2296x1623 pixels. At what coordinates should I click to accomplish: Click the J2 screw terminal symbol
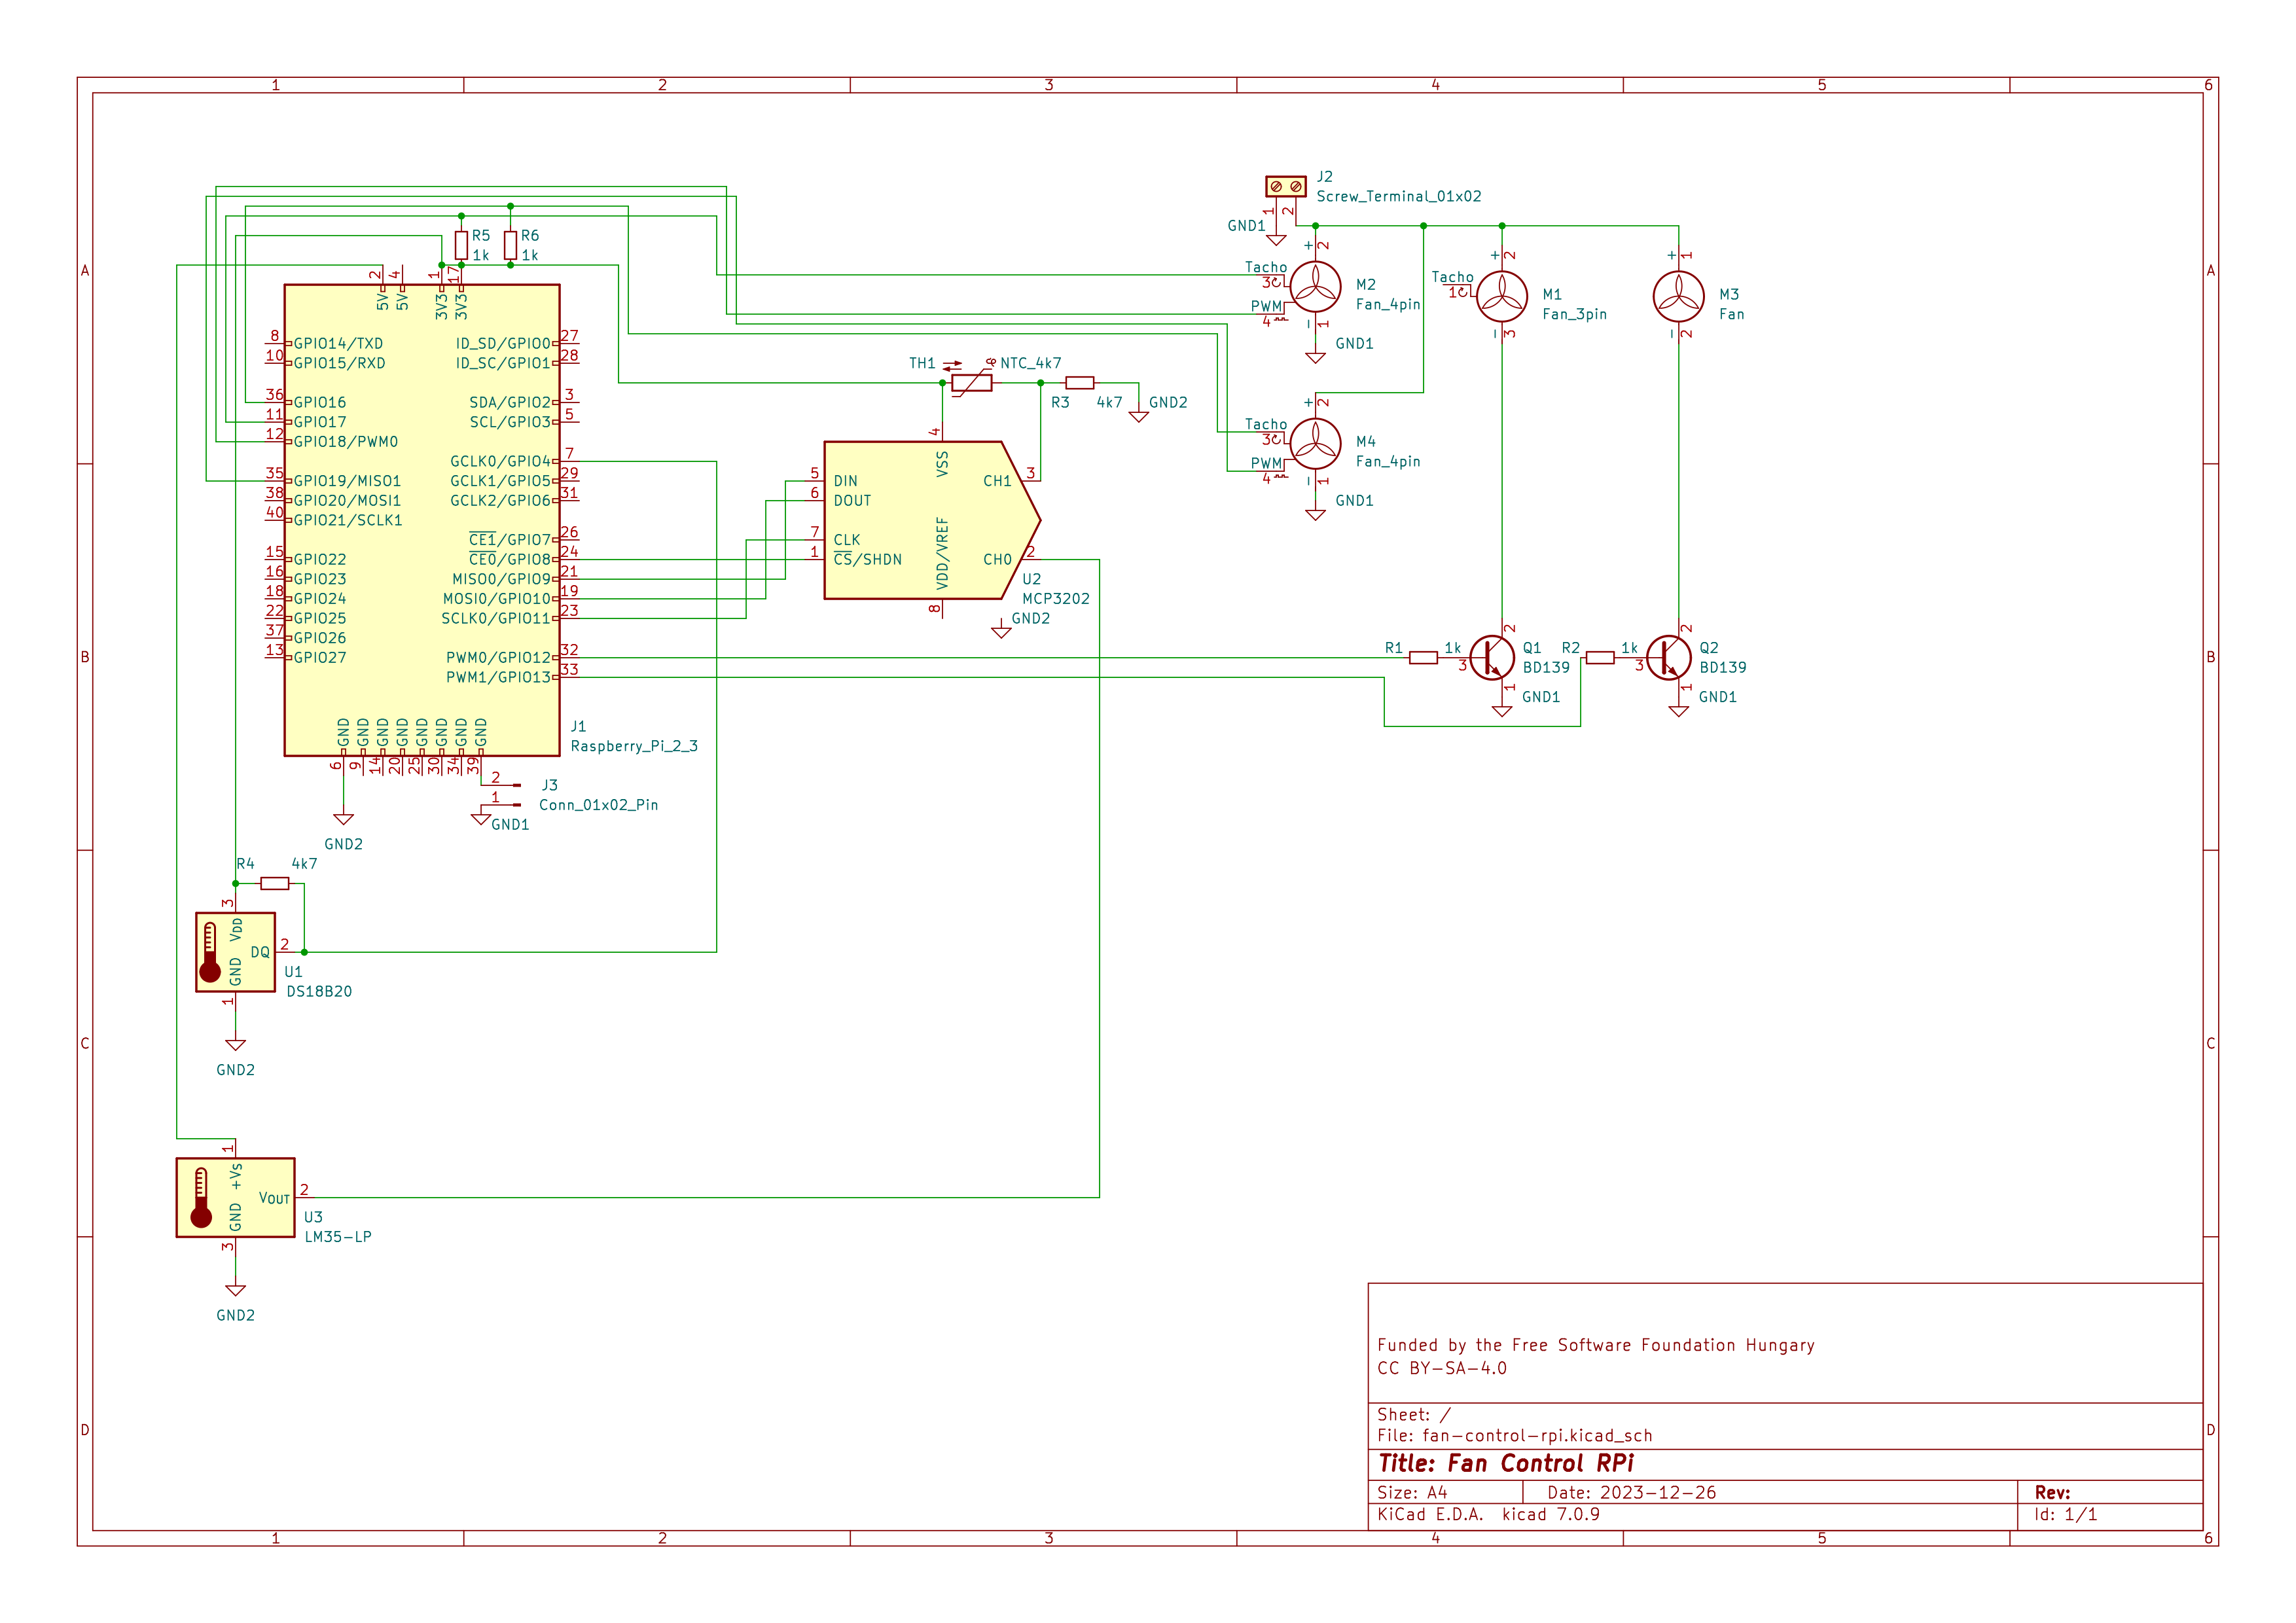tap(1285, 186)
